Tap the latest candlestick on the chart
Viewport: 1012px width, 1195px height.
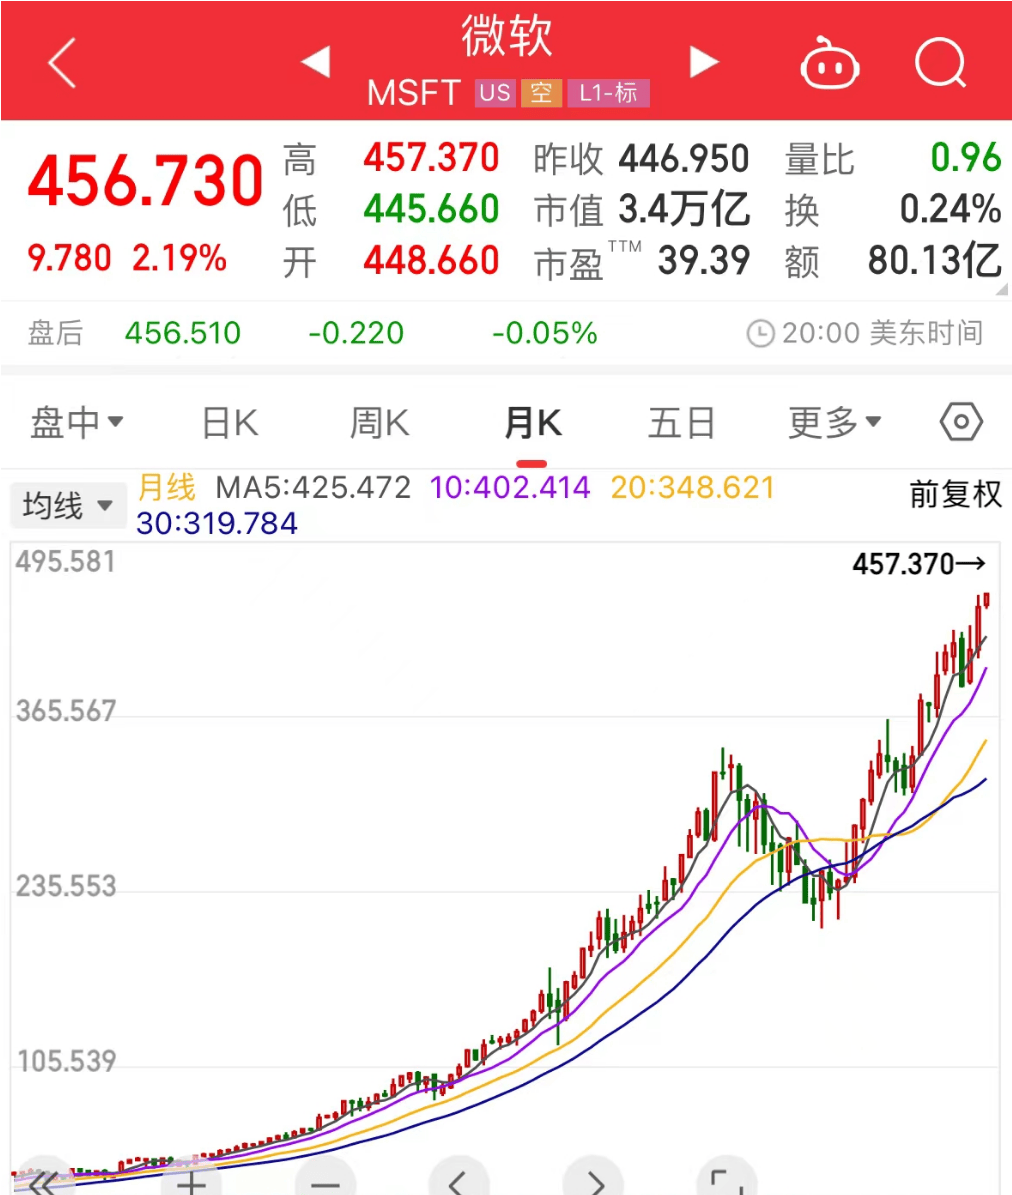[x=987, y=600]
